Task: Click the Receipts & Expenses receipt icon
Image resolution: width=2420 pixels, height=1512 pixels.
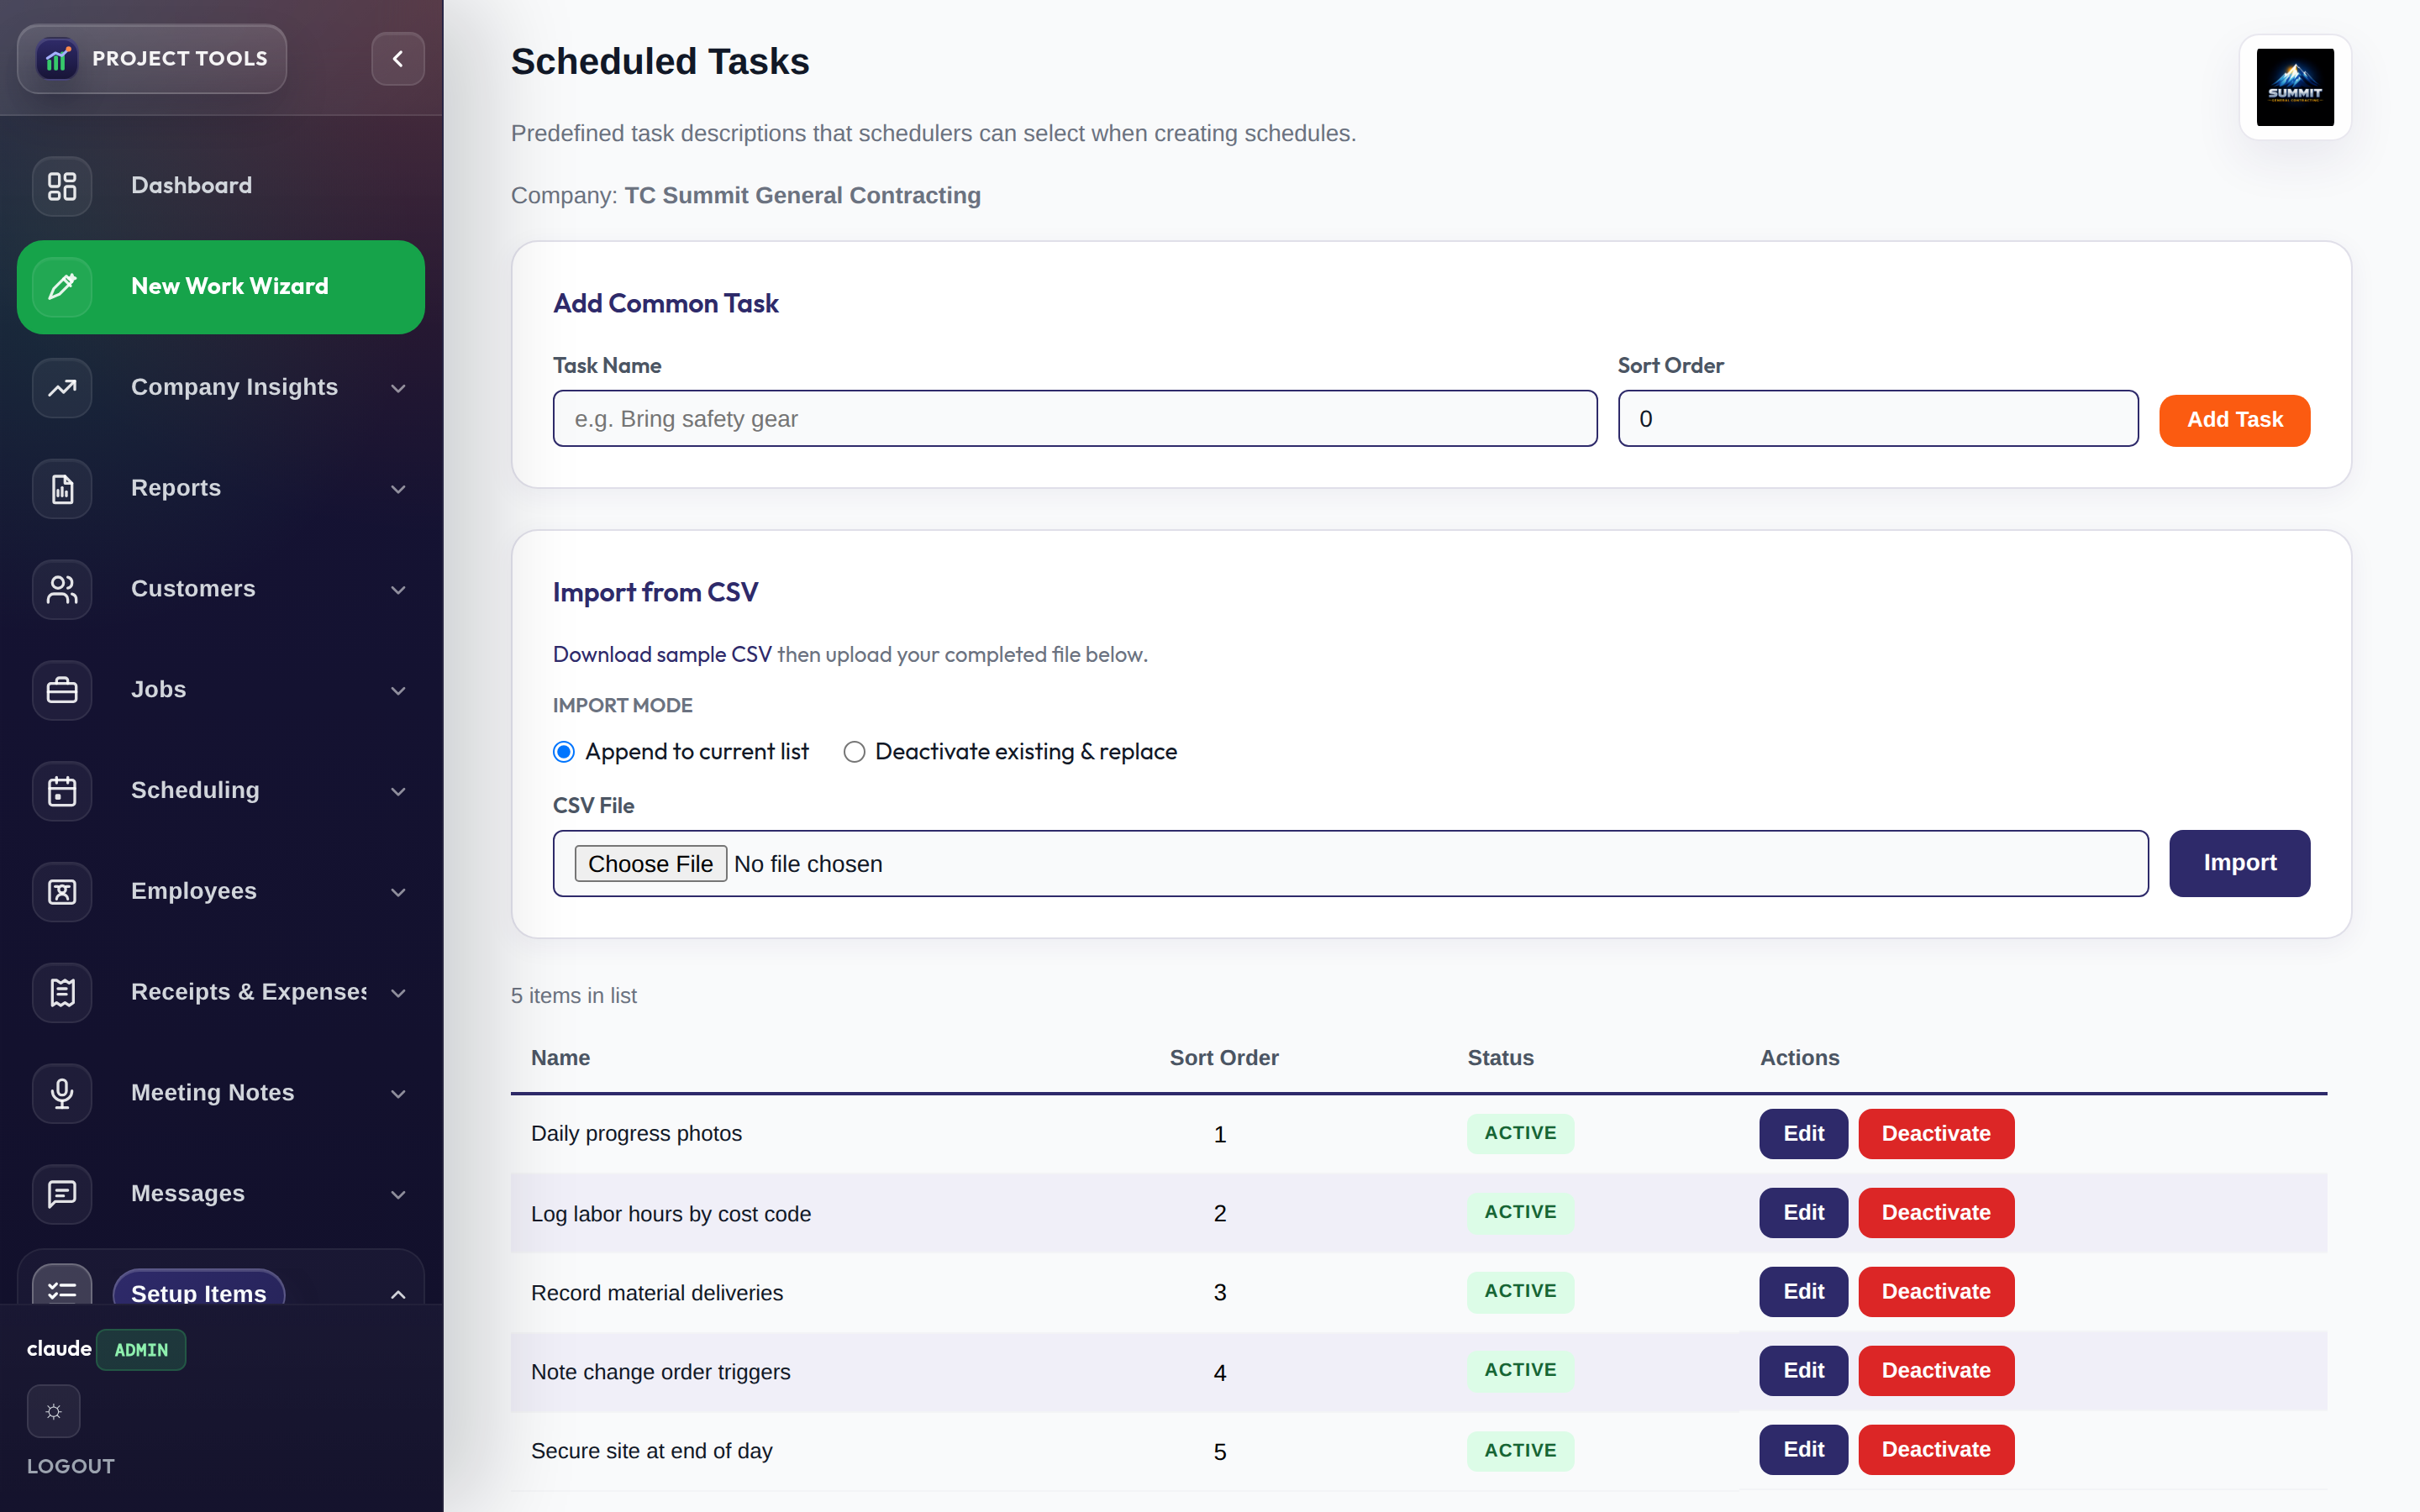Action: pos(62,993)
